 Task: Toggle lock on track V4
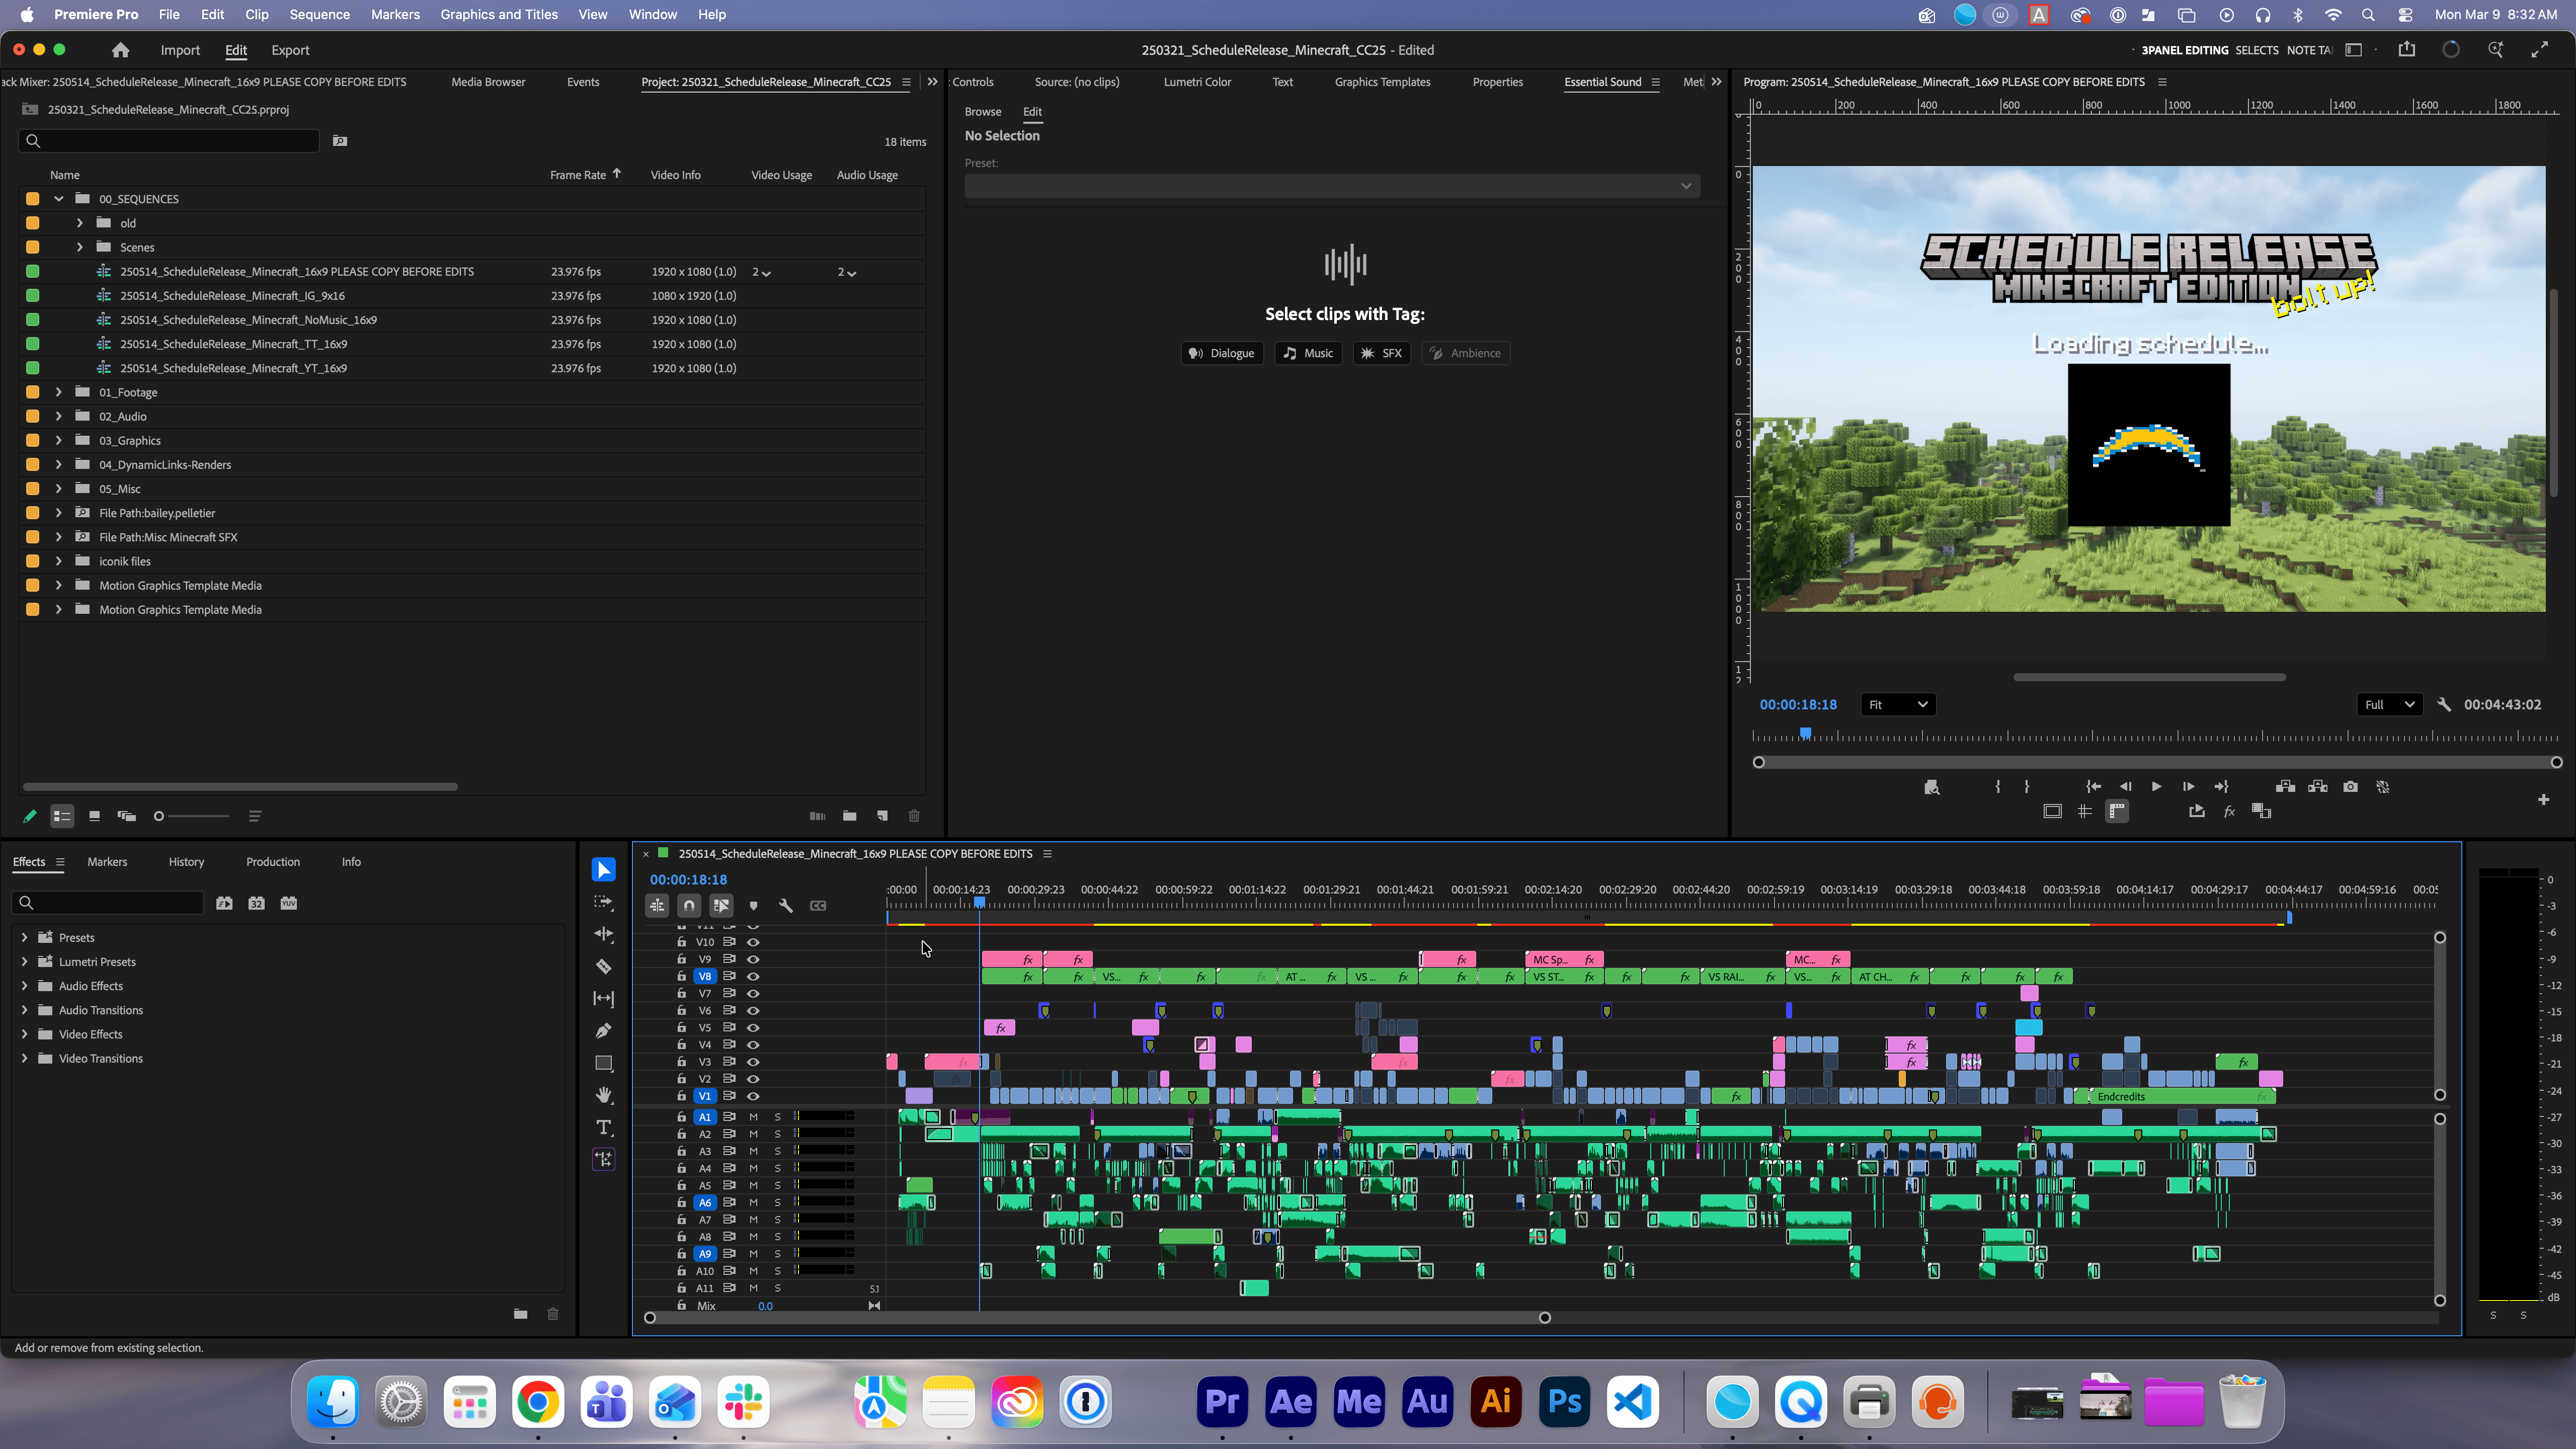pyautogui.click(x=681, y=1045)
